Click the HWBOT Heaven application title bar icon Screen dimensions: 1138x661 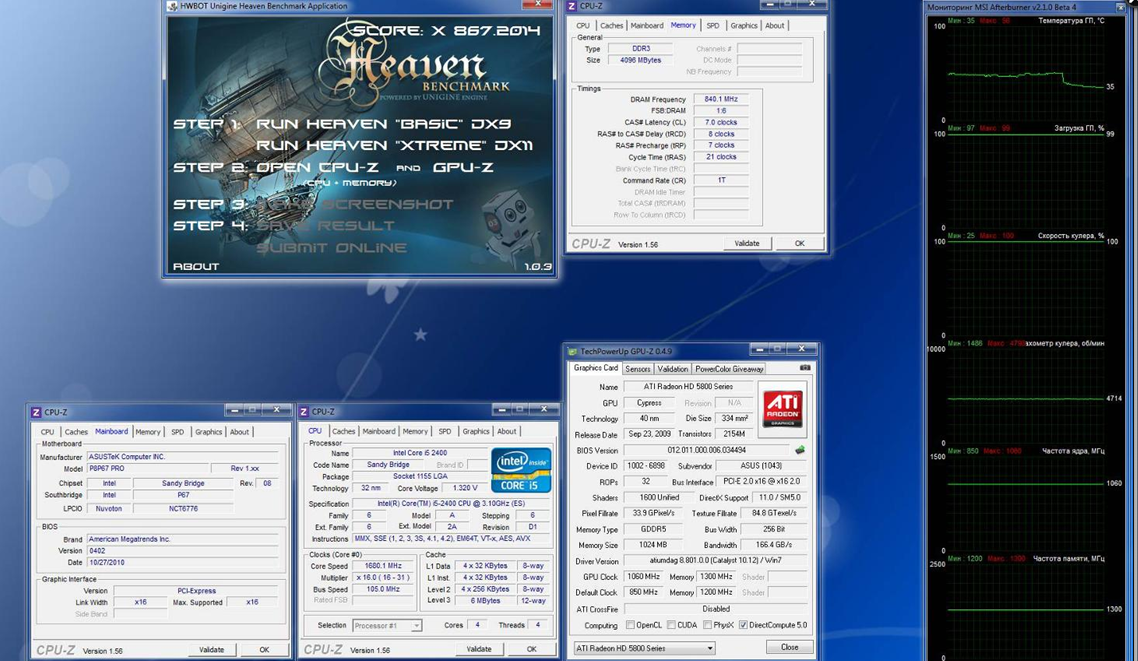click(172, 6)
